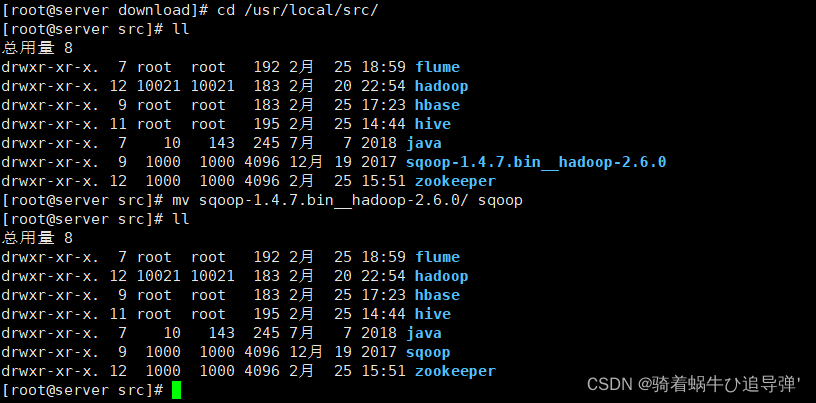The image size is (816, 403).
Task: Click the sqoop-1.4.7.bin__hadoop-2.6.0 directory name
Action: point(536,162)
